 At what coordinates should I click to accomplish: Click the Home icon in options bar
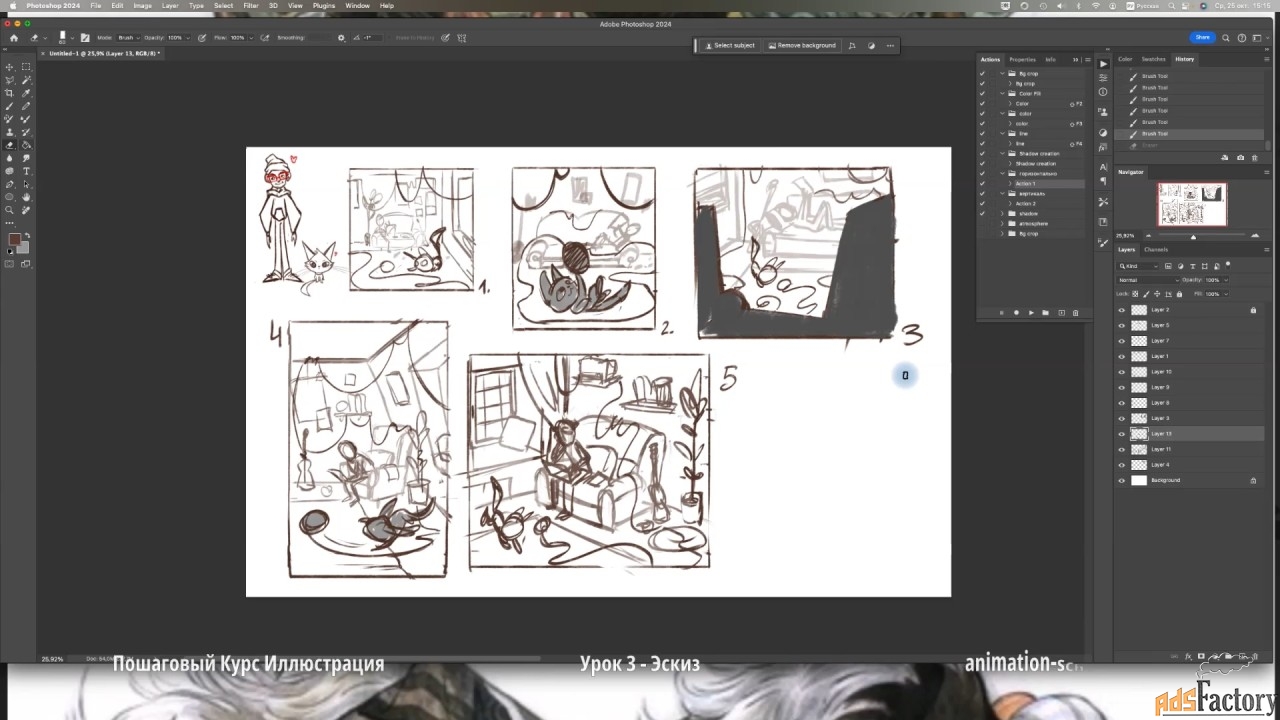pos(13,38)
